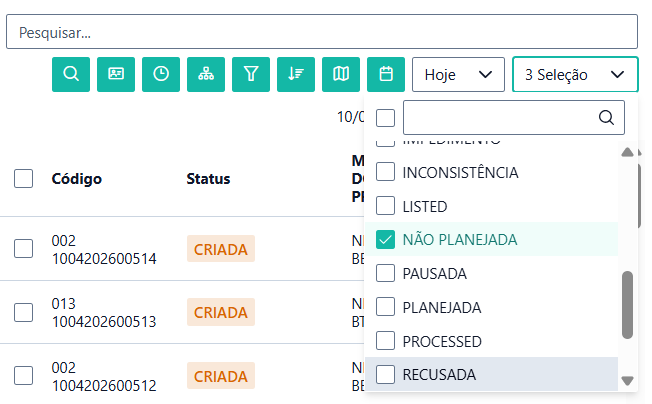This screenshot has width=652, height=404.
Task: Uncheck the NÃO PLANEJADA option
Action: [386, 240]
